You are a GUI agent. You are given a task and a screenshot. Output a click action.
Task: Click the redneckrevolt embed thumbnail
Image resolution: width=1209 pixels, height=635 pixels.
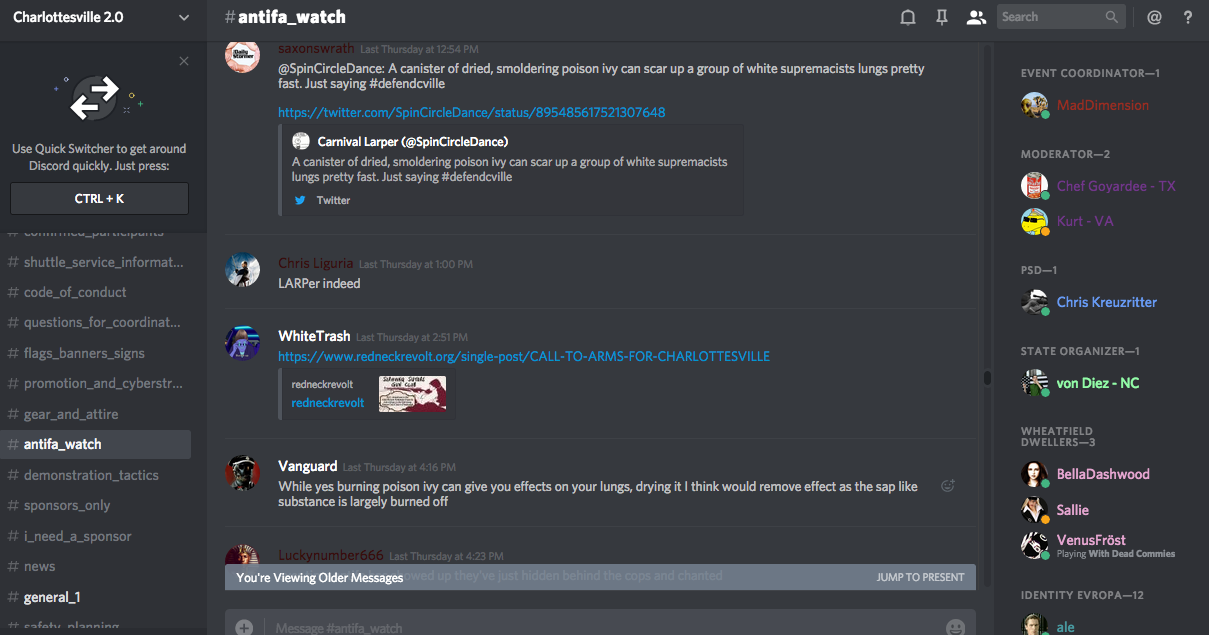(x=412, y=393)
